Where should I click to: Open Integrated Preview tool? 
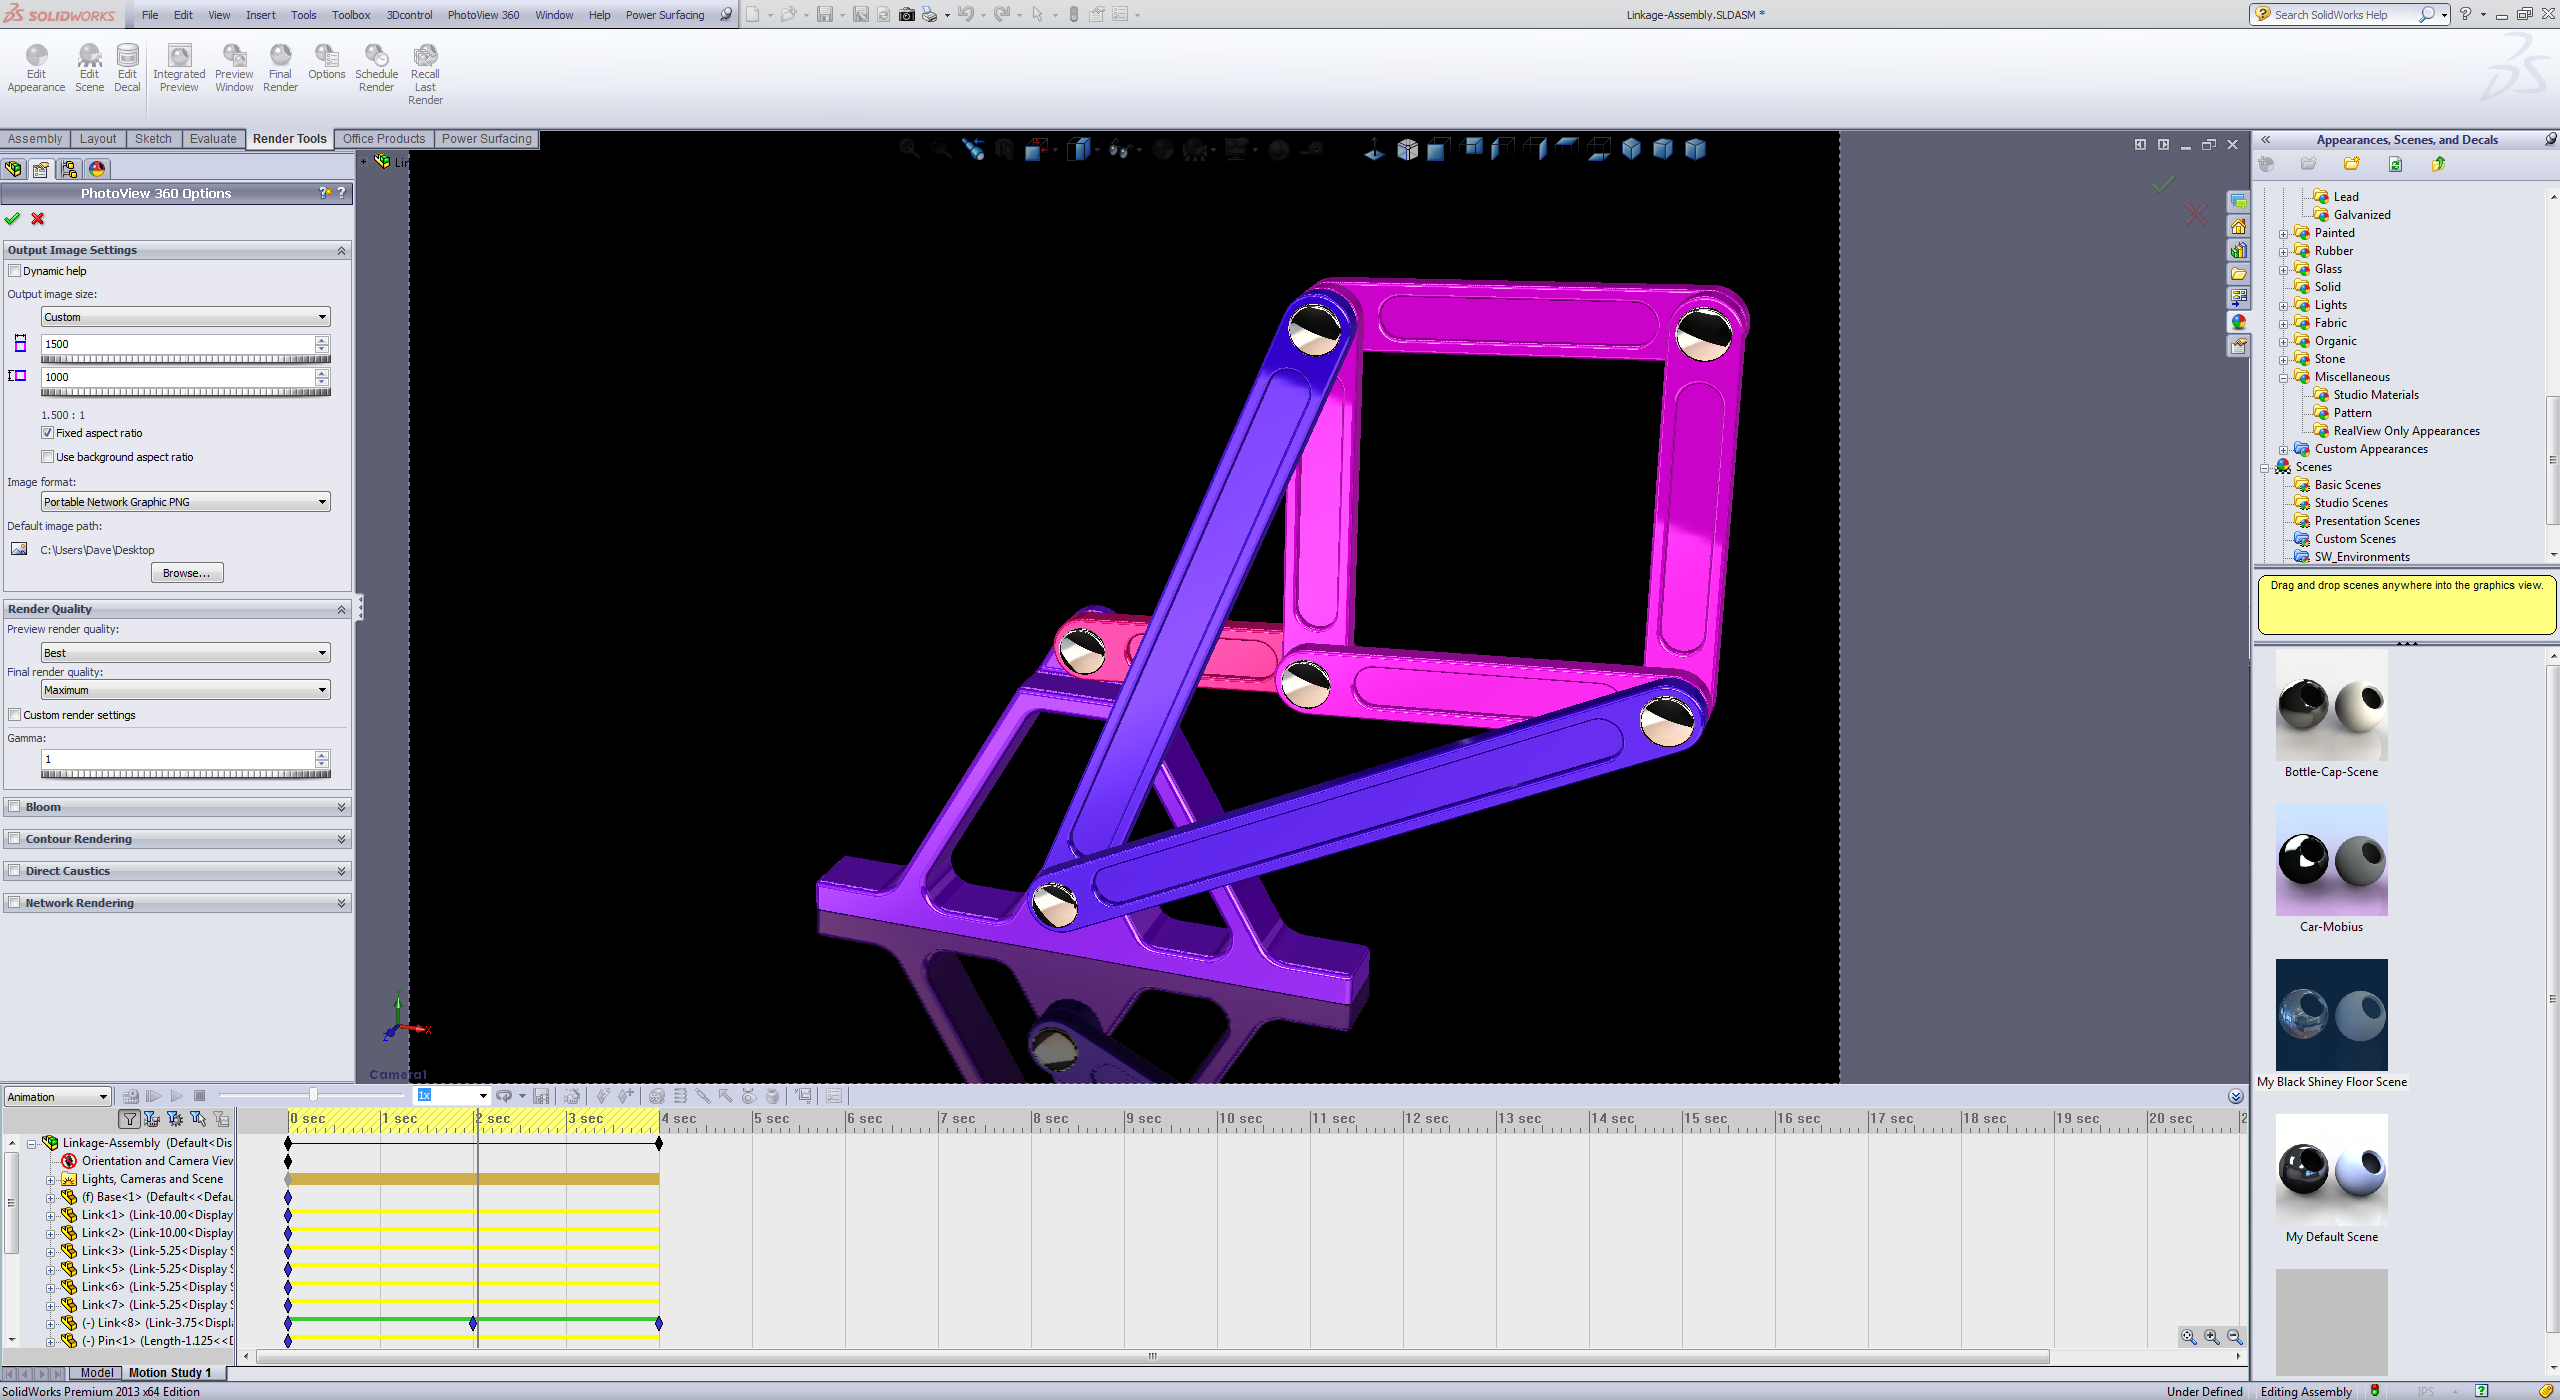(x=179, y=57)
